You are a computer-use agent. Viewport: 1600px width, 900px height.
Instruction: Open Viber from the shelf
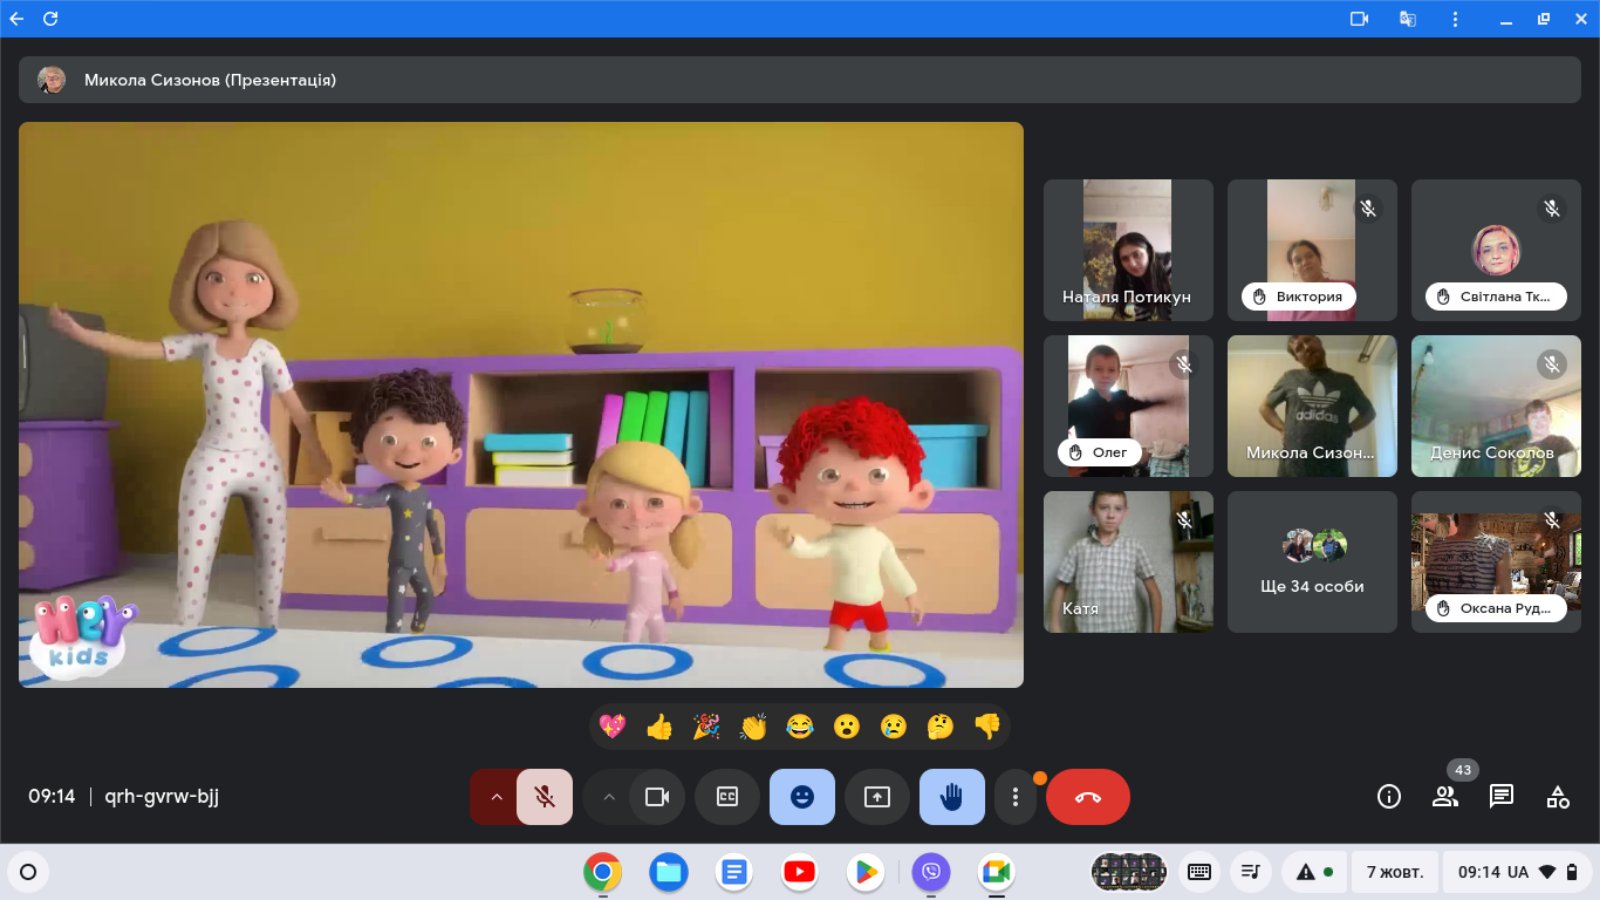click(x=931, y=872)
